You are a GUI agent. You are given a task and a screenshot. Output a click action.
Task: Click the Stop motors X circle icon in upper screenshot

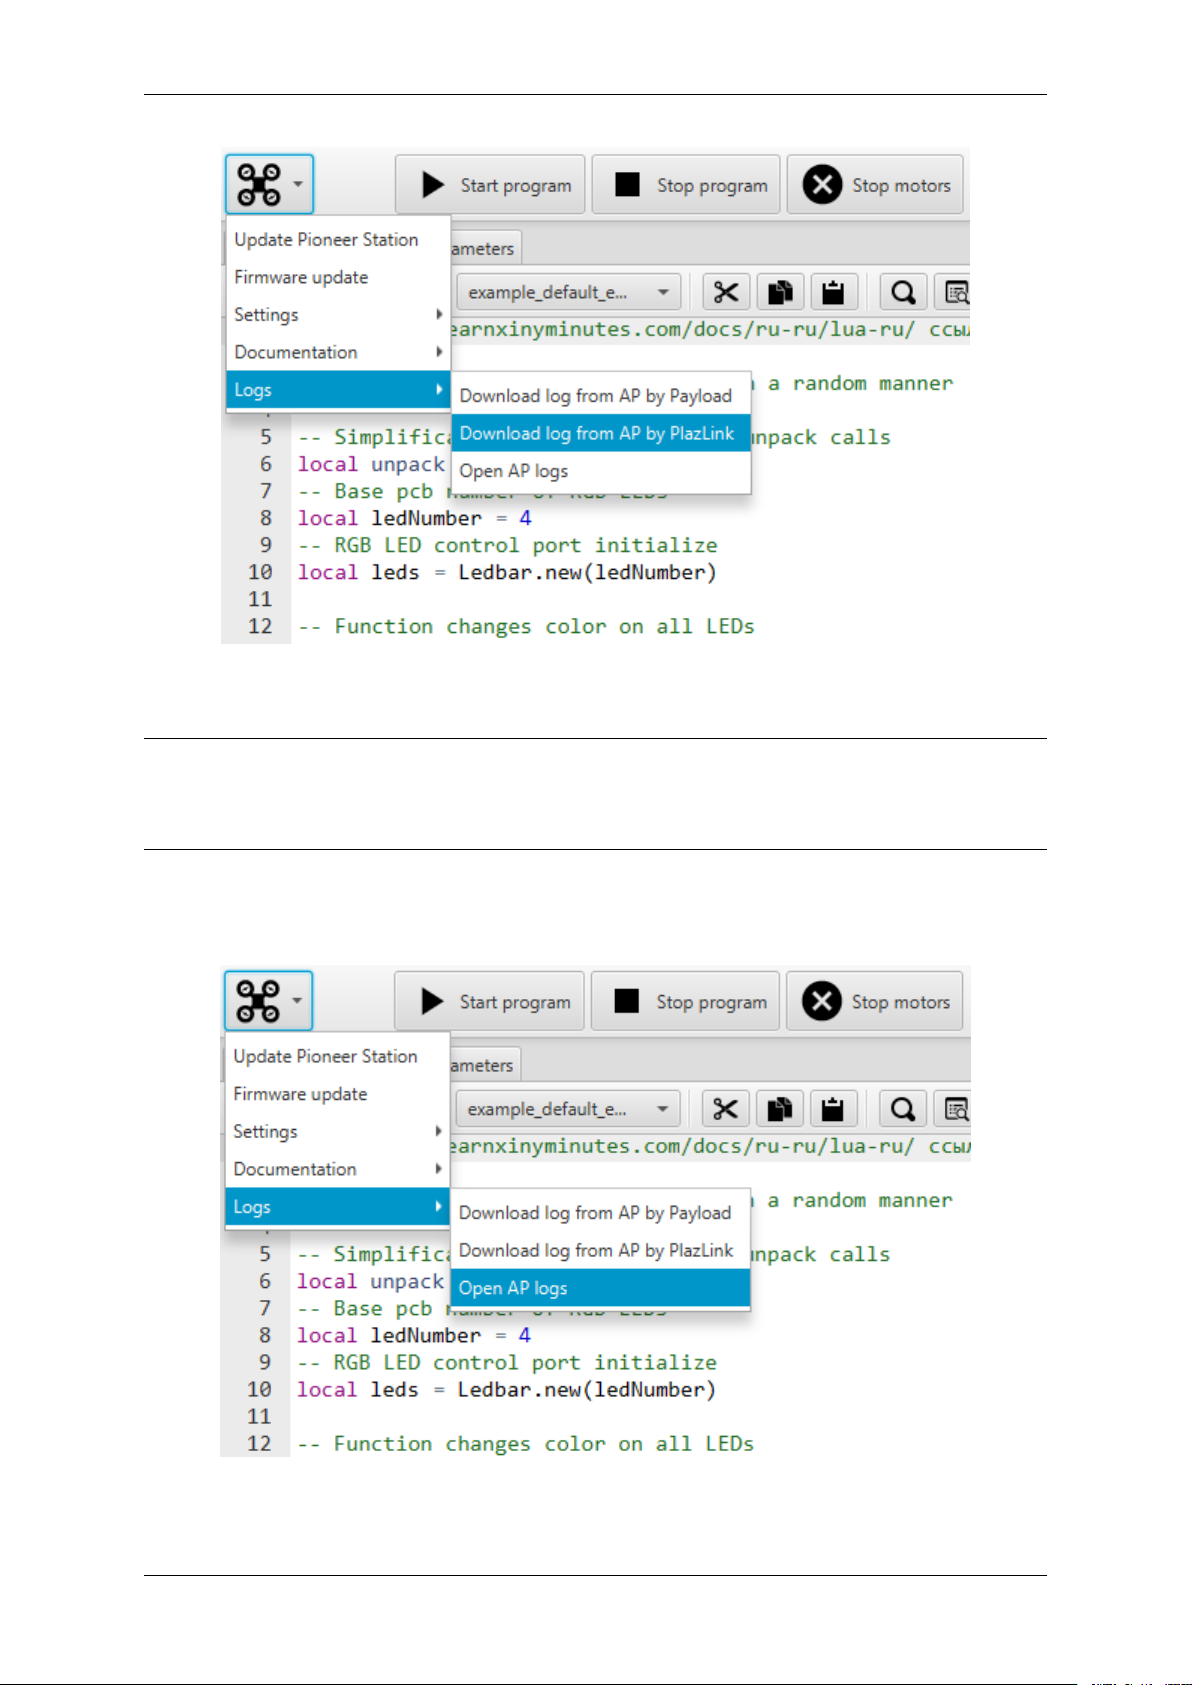822,184
